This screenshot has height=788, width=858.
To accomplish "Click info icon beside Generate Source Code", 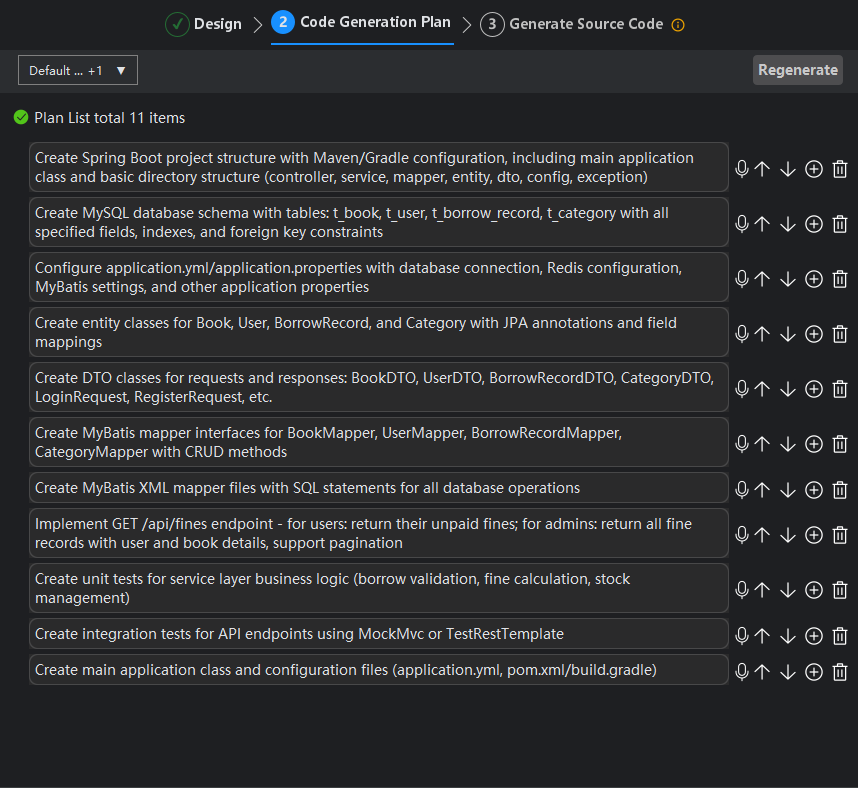I will tap(678, 25).
